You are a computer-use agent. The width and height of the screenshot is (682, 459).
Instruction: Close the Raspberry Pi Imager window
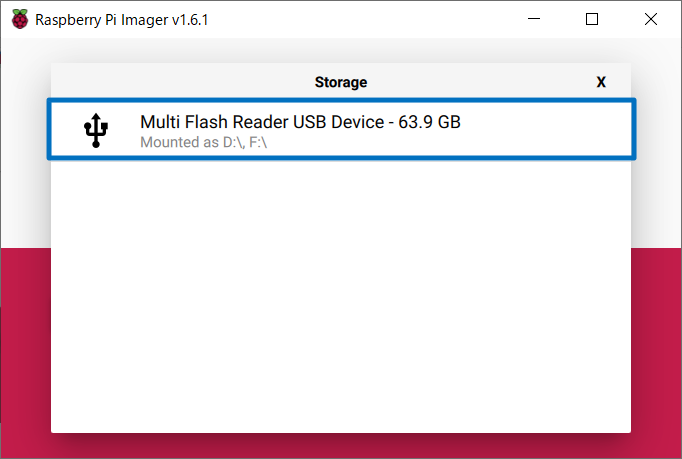651,19
